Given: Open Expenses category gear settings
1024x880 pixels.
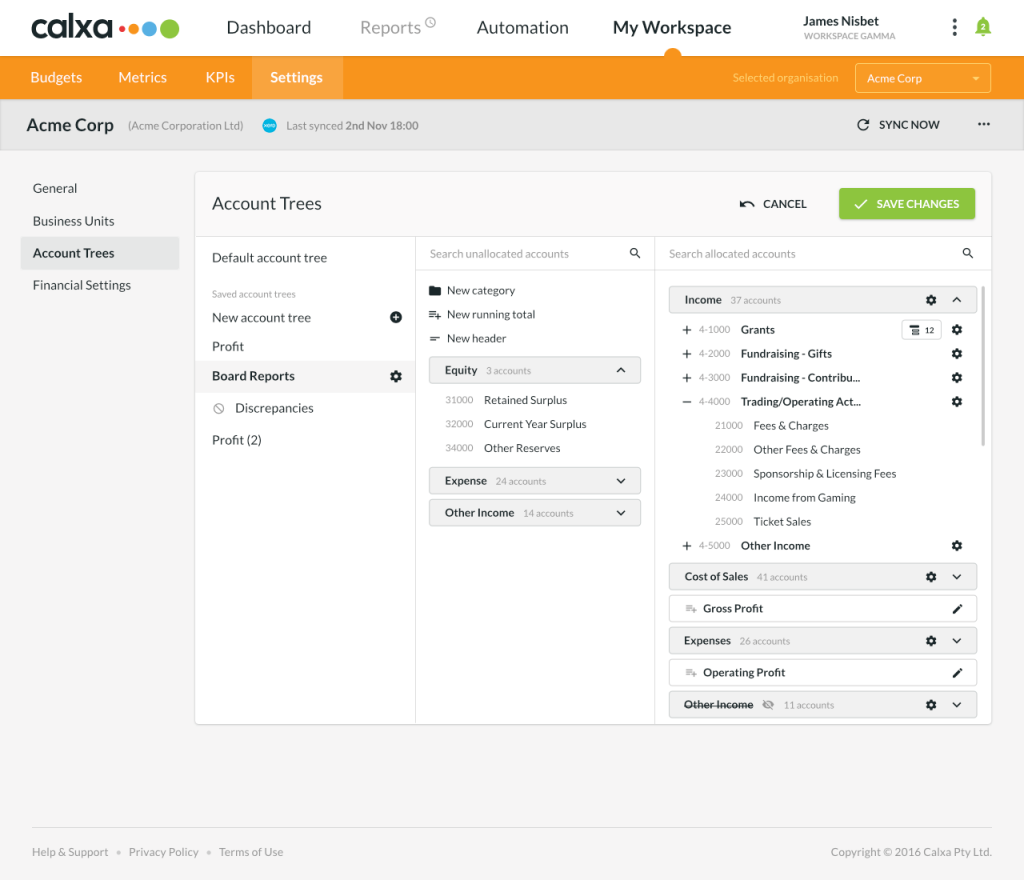Looking at the screenshot, I should pos(931,641).
